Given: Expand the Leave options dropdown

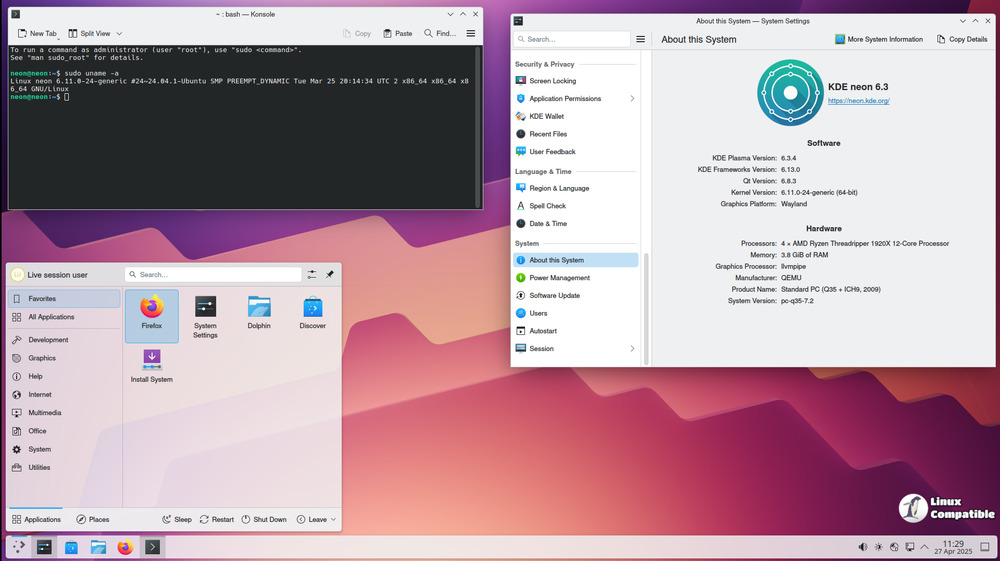Looking at the screenshot, I should click(x=332, y=520).
